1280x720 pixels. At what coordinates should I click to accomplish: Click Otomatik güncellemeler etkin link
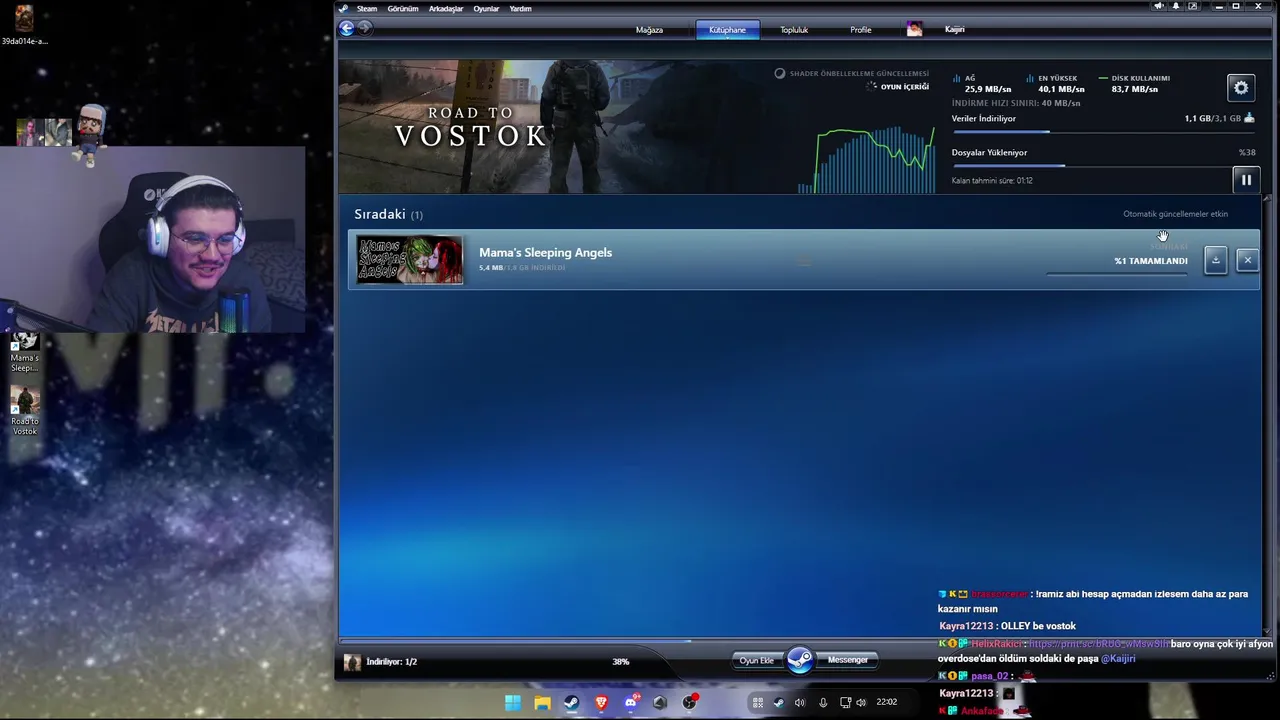coord(1175,214)
